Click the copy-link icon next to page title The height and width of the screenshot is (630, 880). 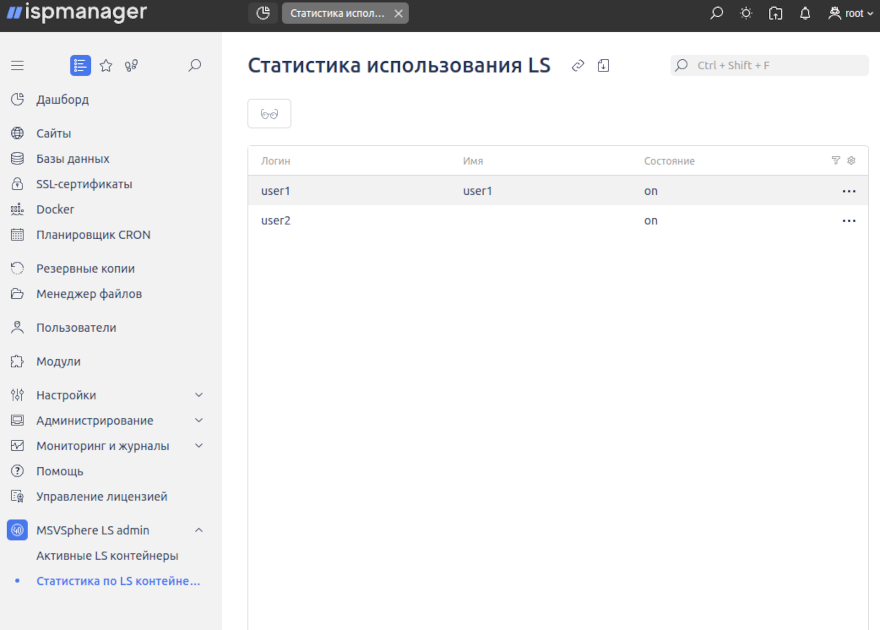coord(577,65)
